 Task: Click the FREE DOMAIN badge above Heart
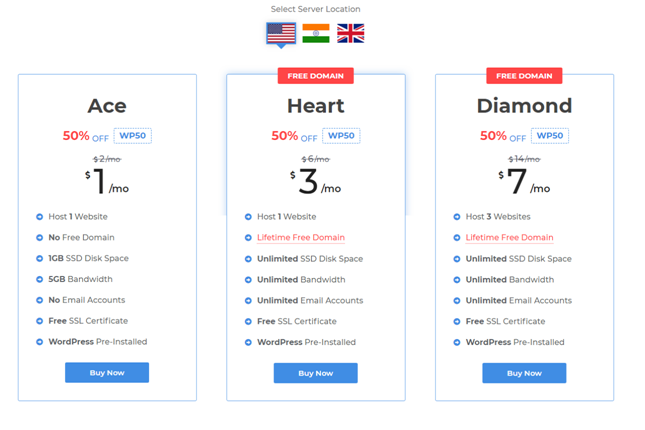316,76
